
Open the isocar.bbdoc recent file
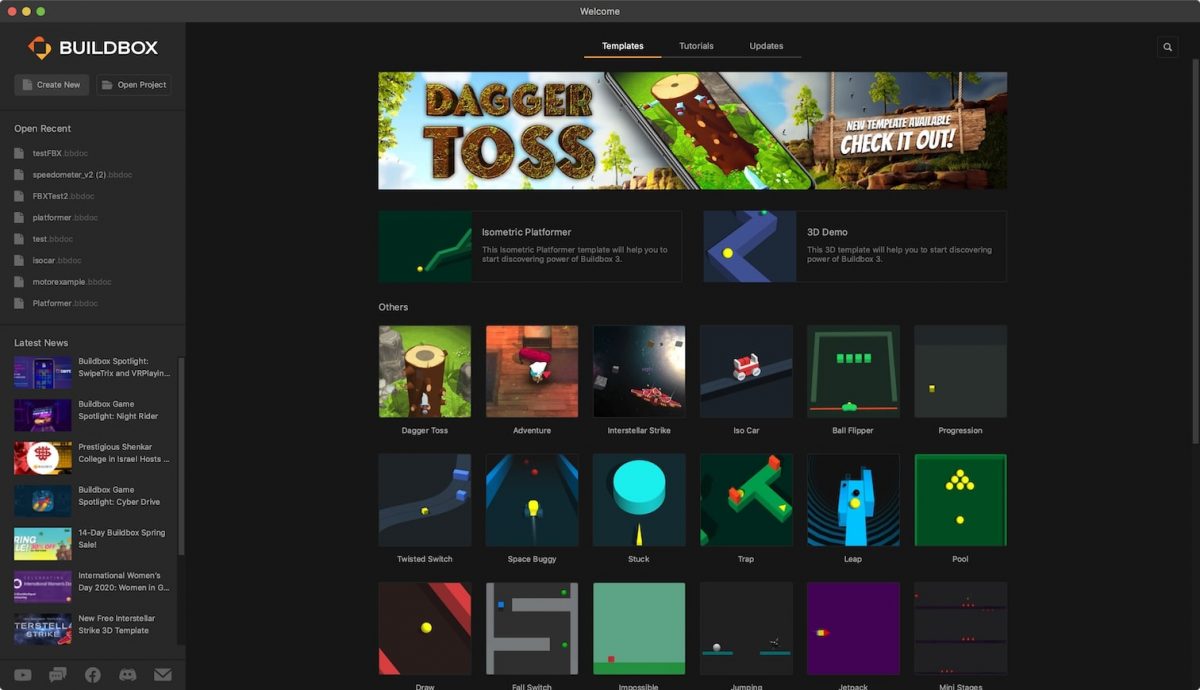56,260
